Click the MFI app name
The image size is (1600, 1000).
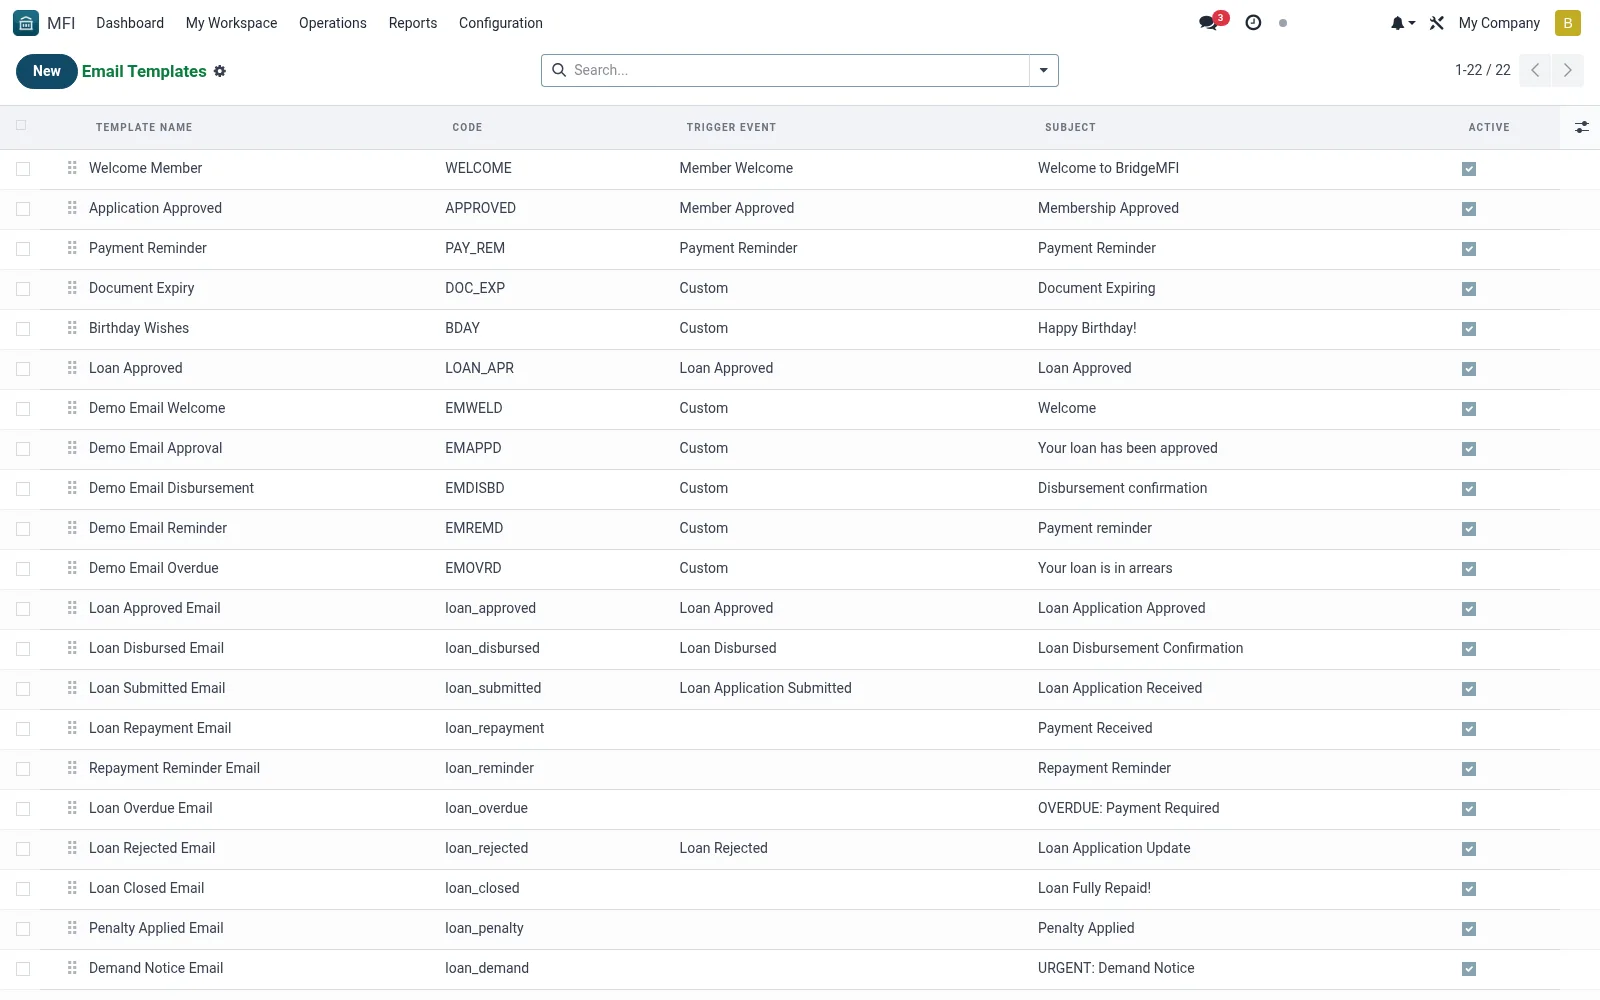[x=61, y=23]
